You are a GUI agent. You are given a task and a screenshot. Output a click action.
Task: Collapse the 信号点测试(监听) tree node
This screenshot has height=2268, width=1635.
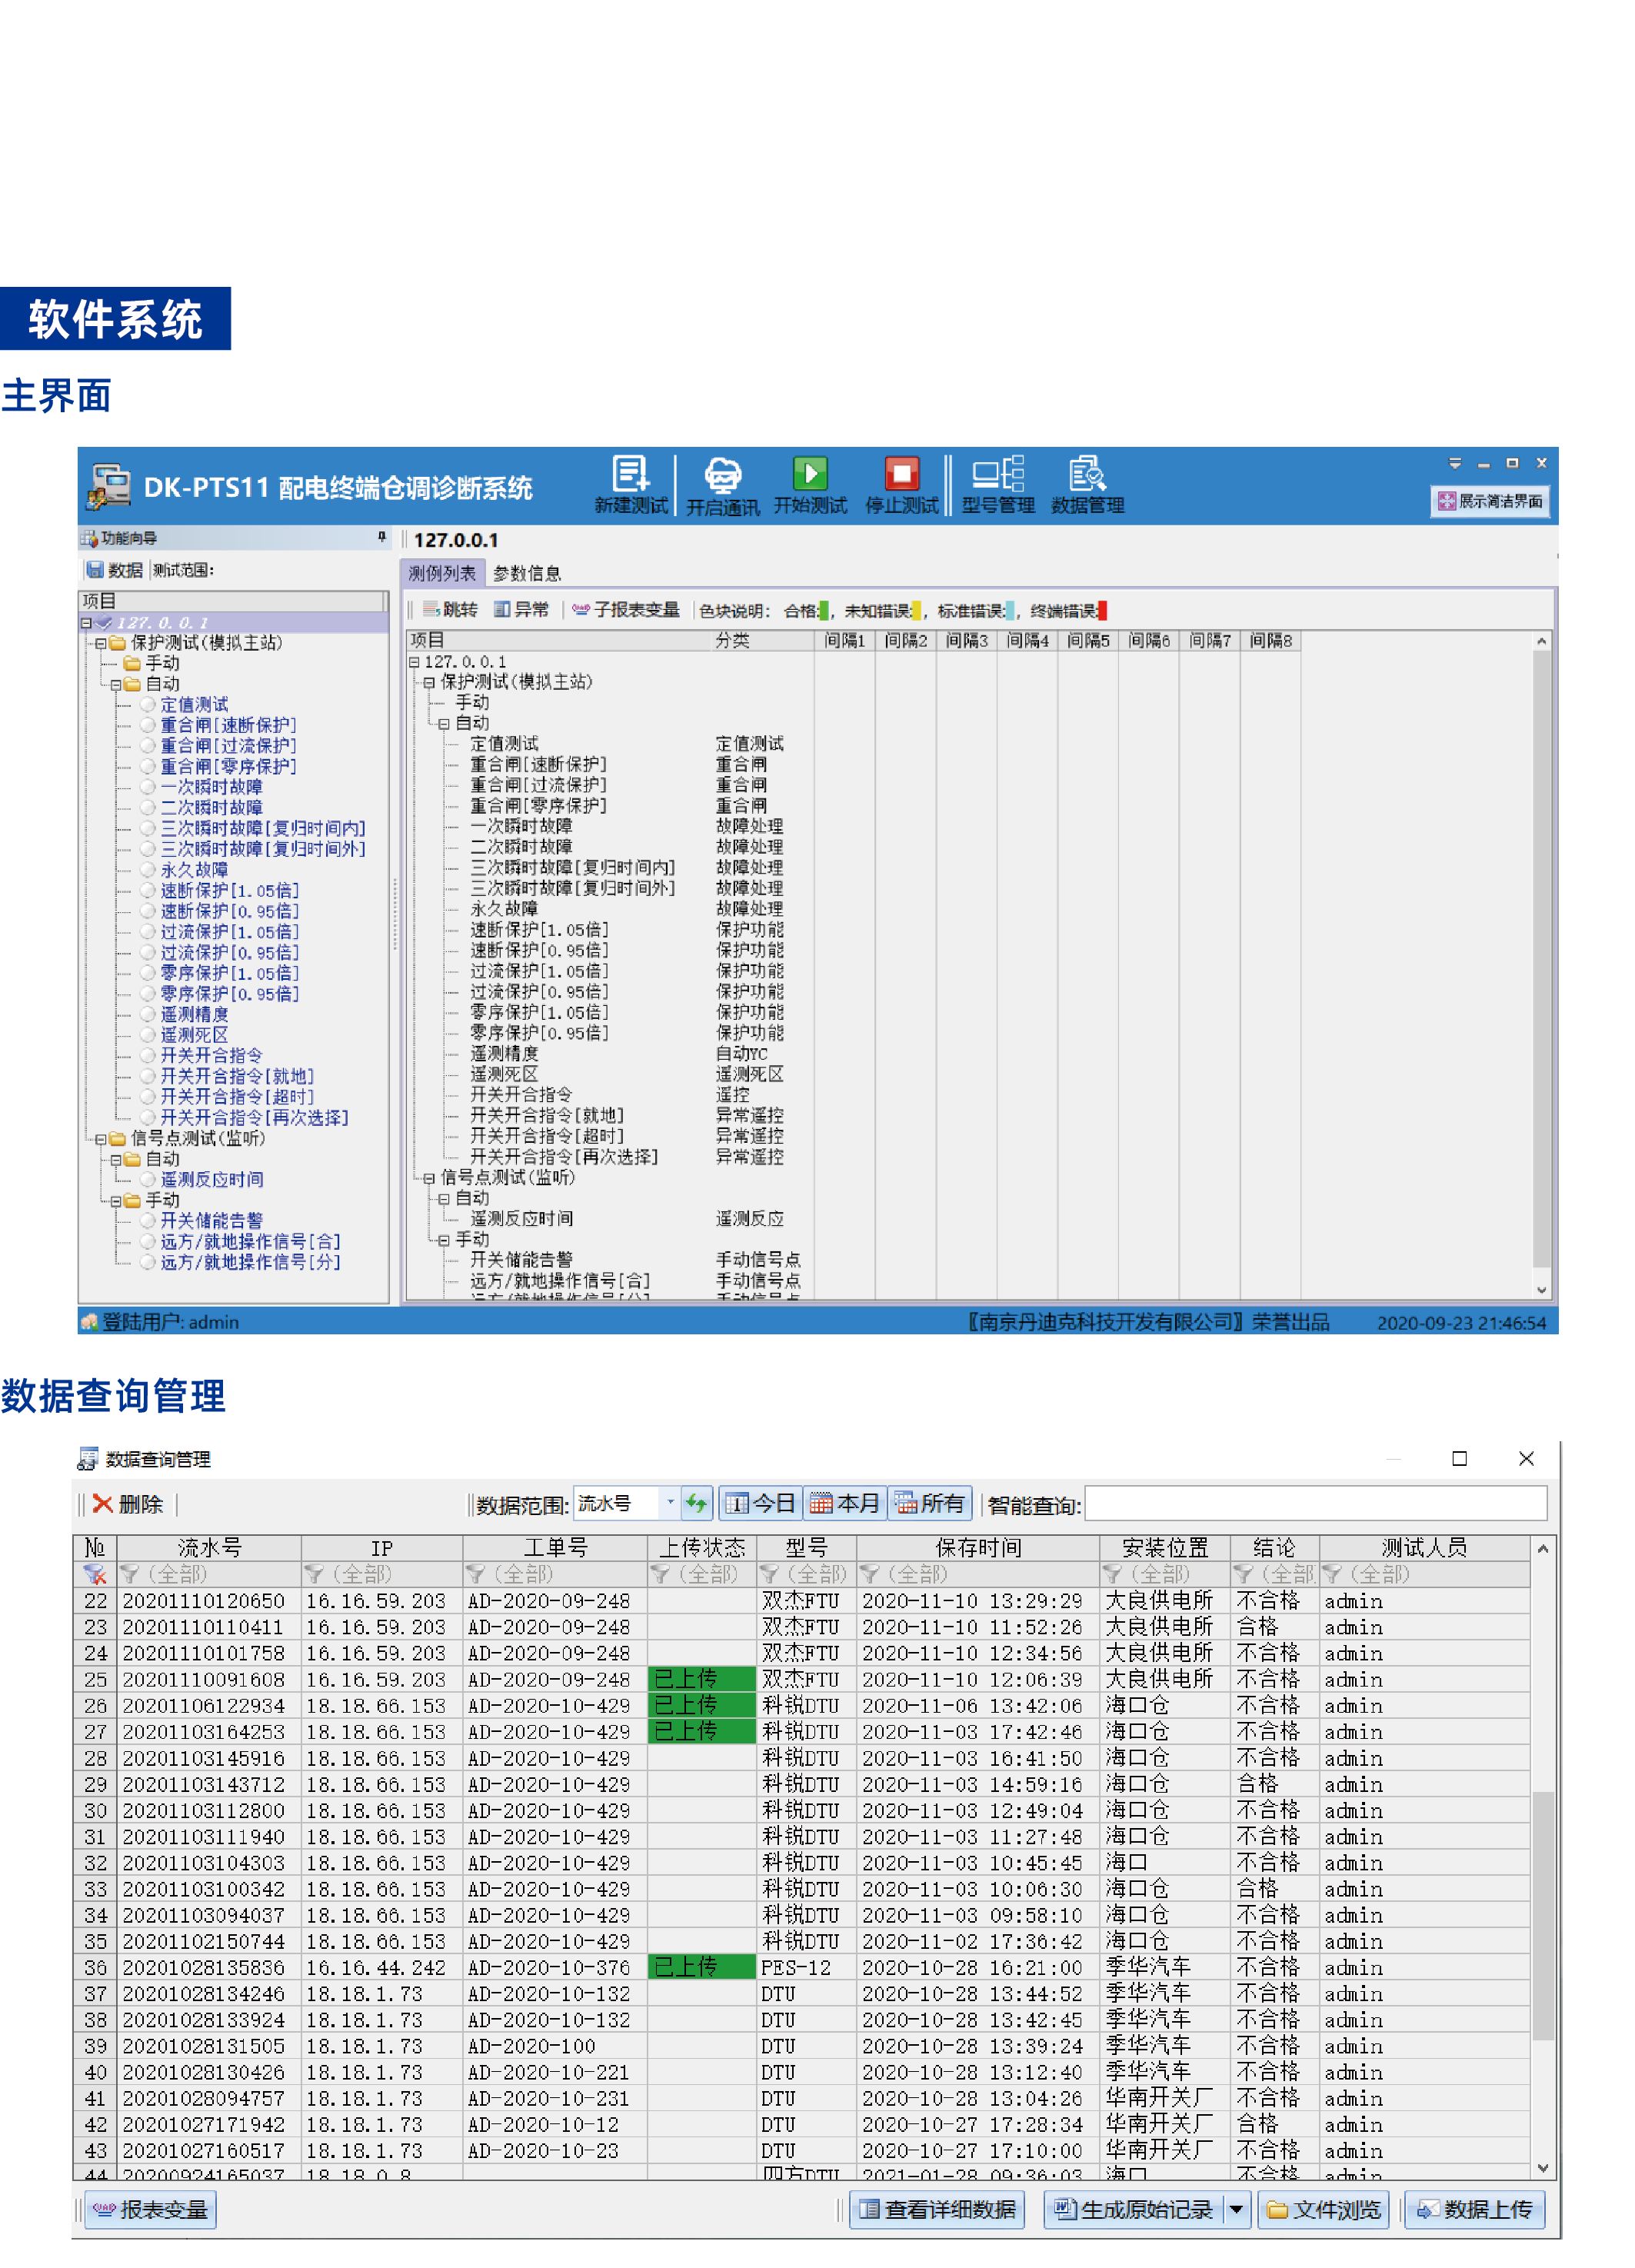[100, 1139]
